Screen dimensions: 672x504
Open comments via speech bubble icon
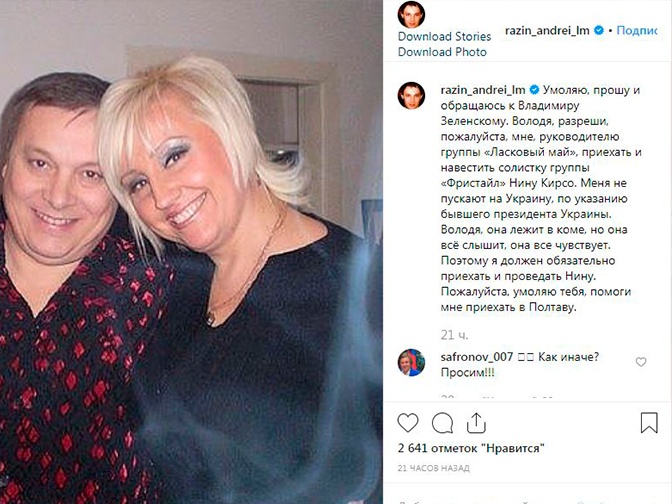(442, 423)
